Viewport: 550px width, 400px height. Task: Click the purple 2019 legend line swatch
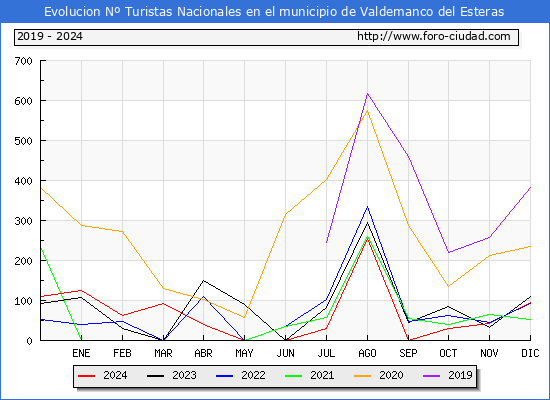pos(431,376)
